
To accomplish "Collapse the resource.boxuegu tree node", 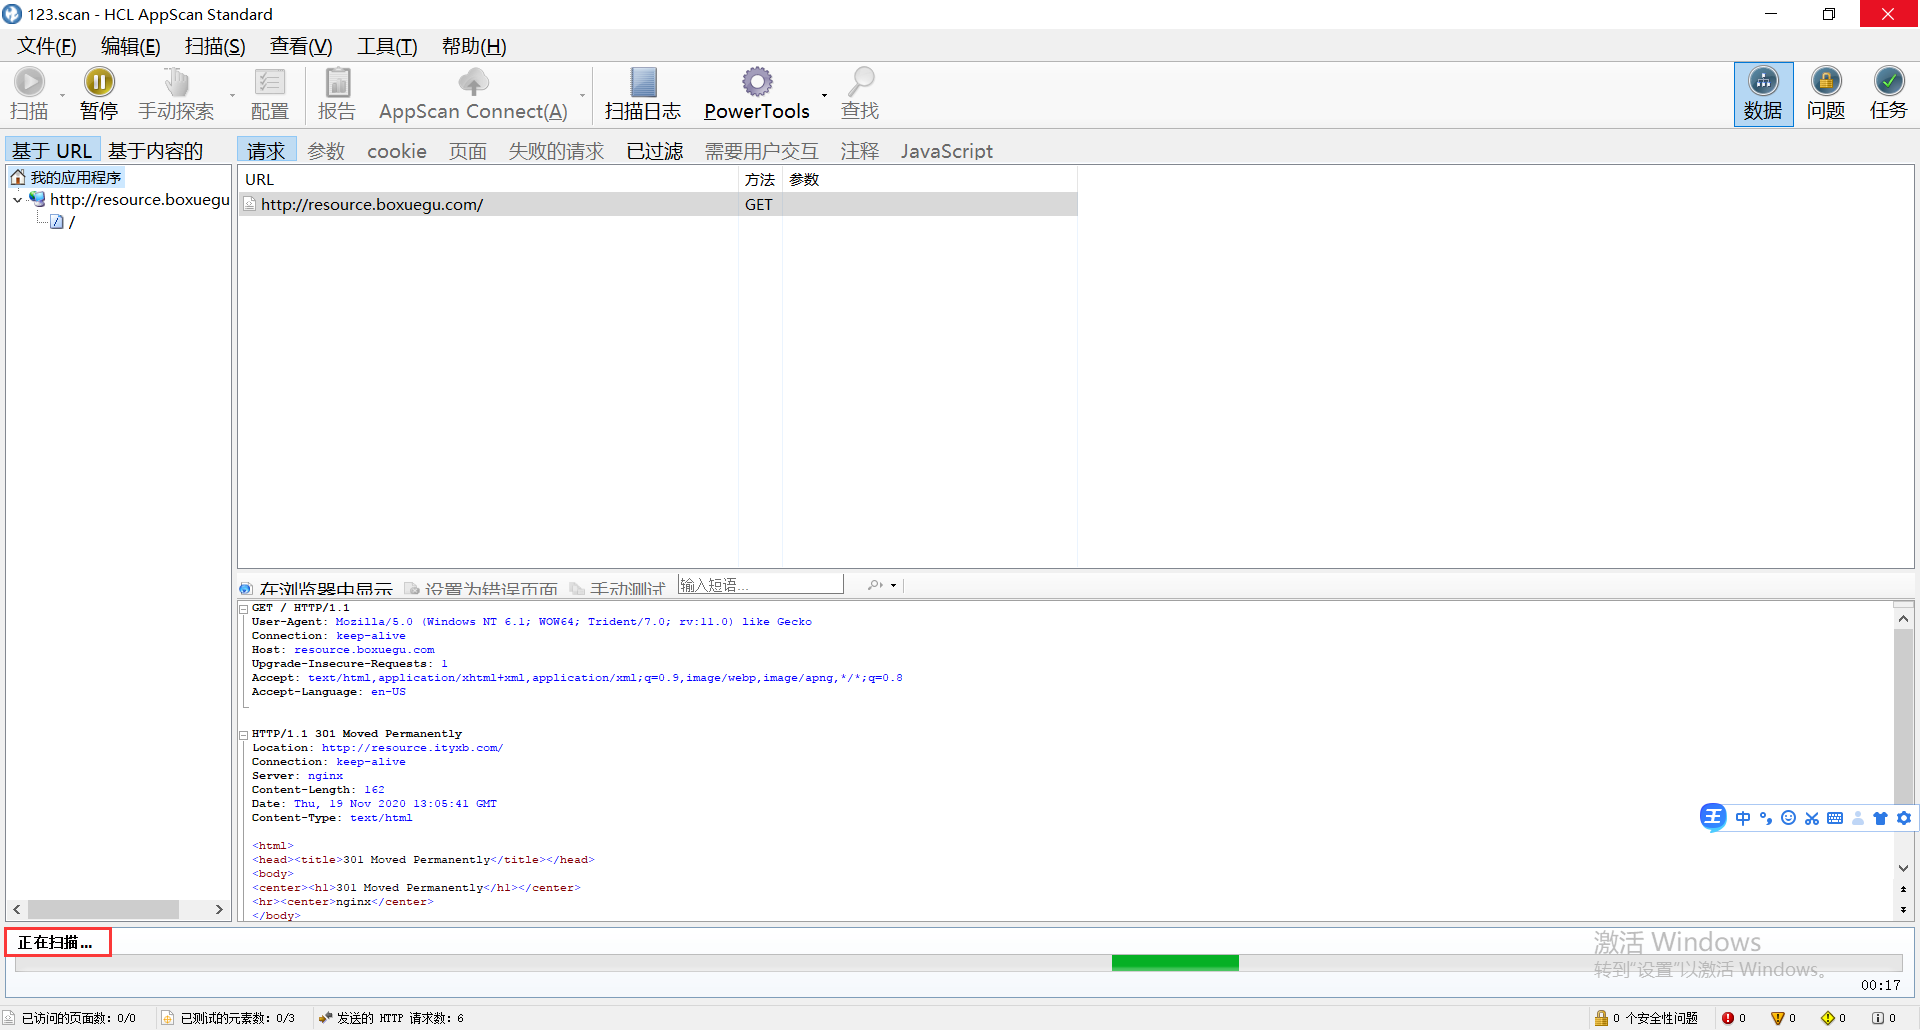I will pos(17,200).
